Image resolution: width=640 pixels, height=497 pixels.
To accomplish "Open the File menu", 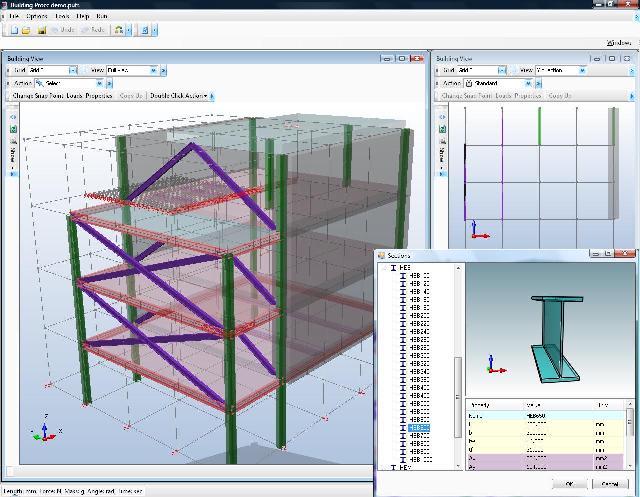I will [14, 17].
